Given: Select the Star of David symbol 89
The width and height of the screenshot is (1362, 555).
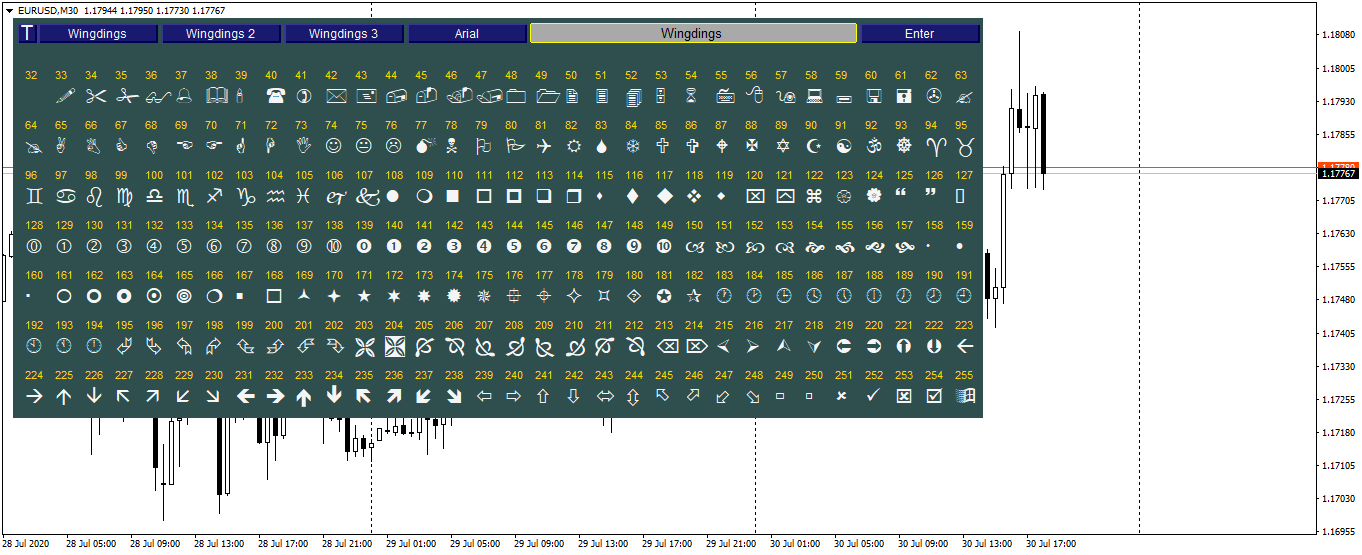Looking at the screenshot, I should click(x=782, y=146).
